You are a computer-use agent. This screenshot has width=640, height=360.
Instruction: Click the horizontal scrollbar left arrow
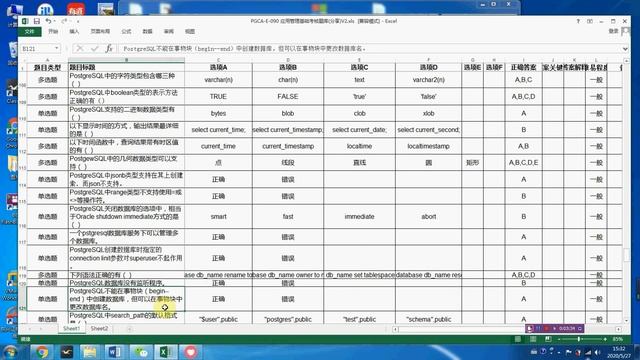click(396, 329)
